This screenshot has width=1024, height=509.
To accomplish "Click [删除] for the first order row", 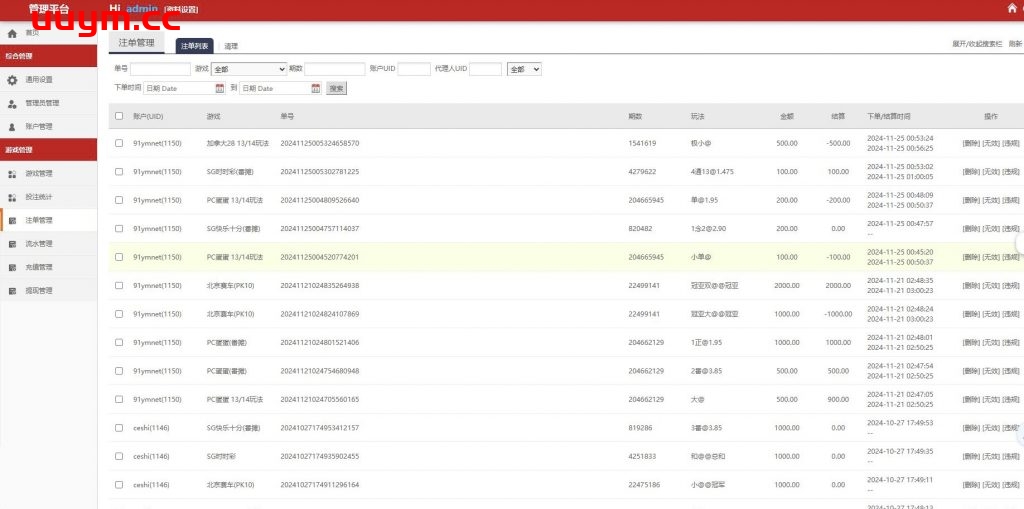I will click(x=970, y=143).
